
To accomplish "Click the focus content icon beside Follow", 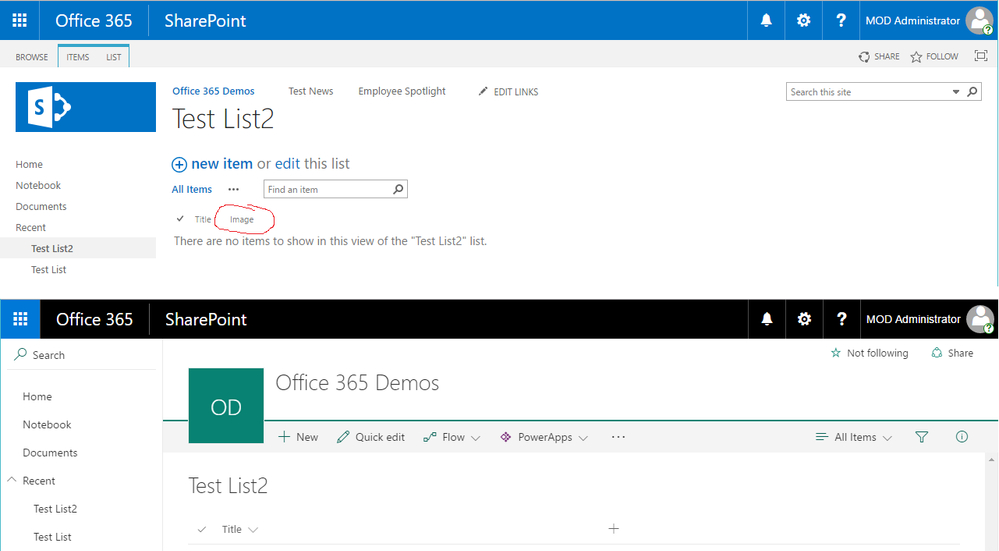I will [x=980, y=57].
